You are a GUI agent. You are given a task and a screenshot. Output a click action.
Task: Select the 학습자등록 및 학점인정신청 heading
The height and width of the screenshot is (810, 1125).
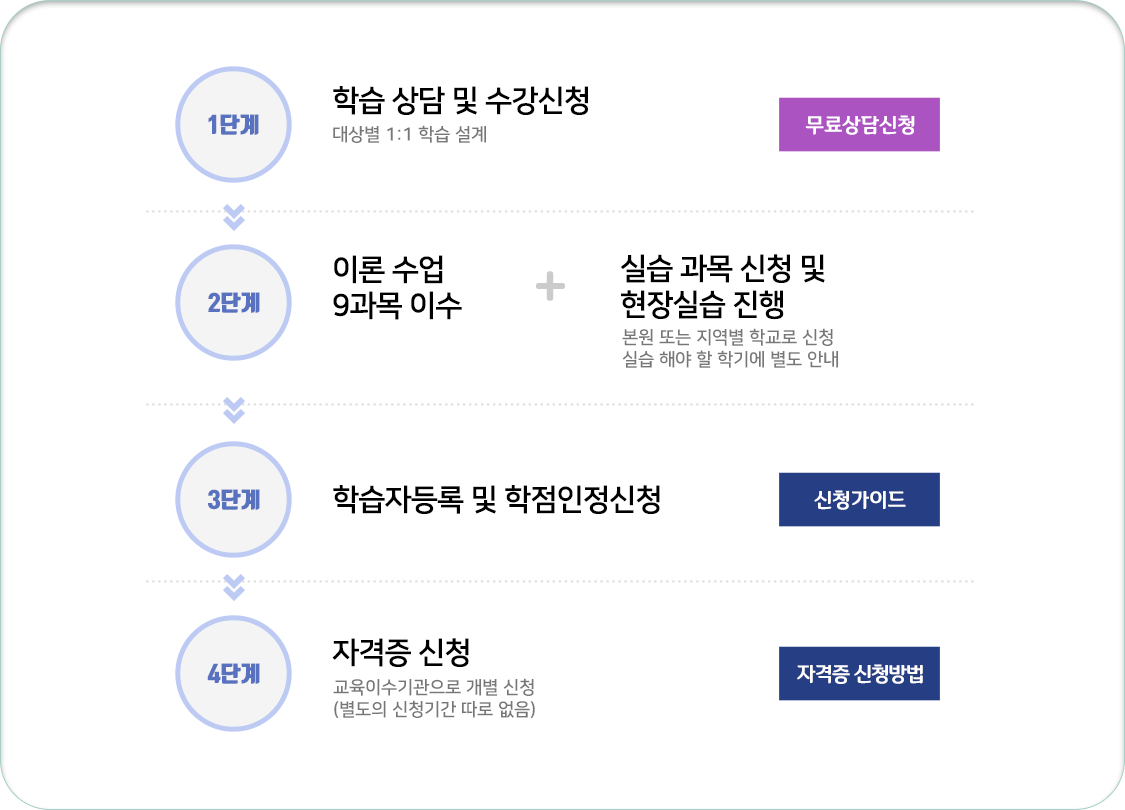(x=496, y=499)
